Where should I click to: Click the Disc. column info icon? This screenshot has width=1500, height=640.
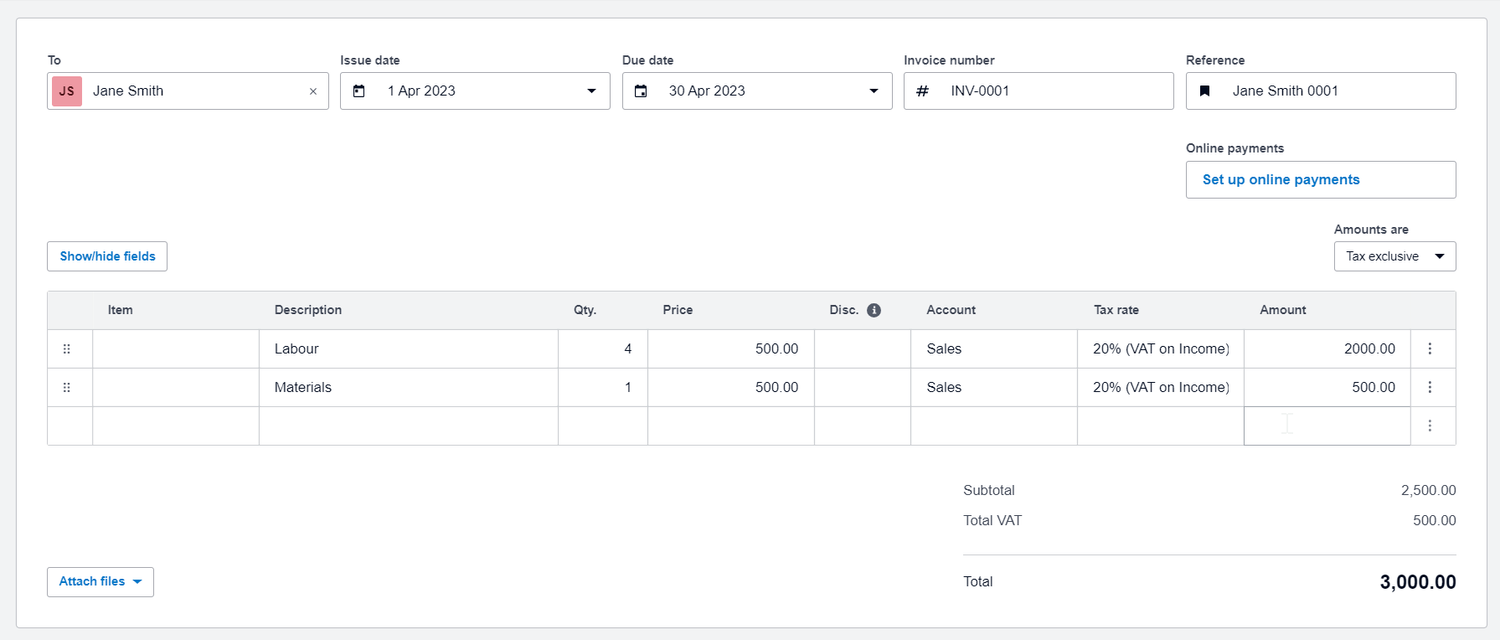[874, 310]
